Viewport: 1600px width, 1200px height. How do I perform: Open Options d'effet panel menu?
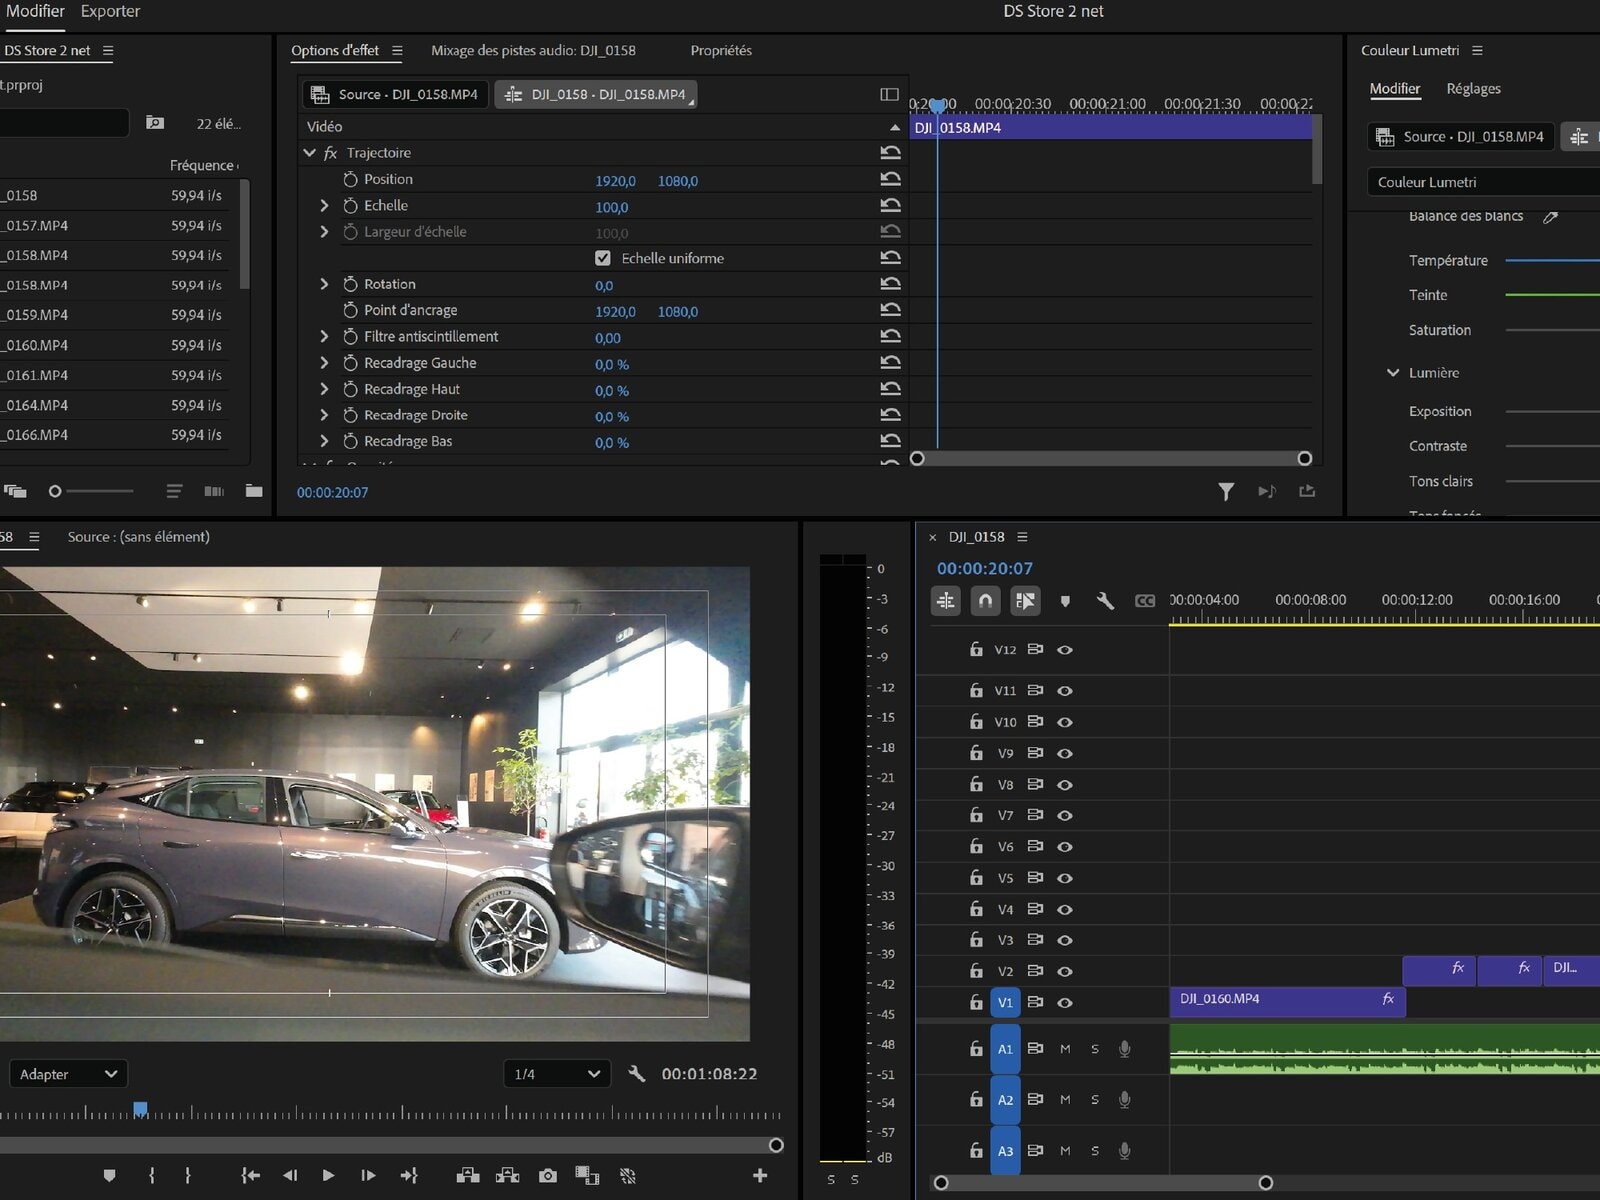pyautogui.click(x=397, y=50)
